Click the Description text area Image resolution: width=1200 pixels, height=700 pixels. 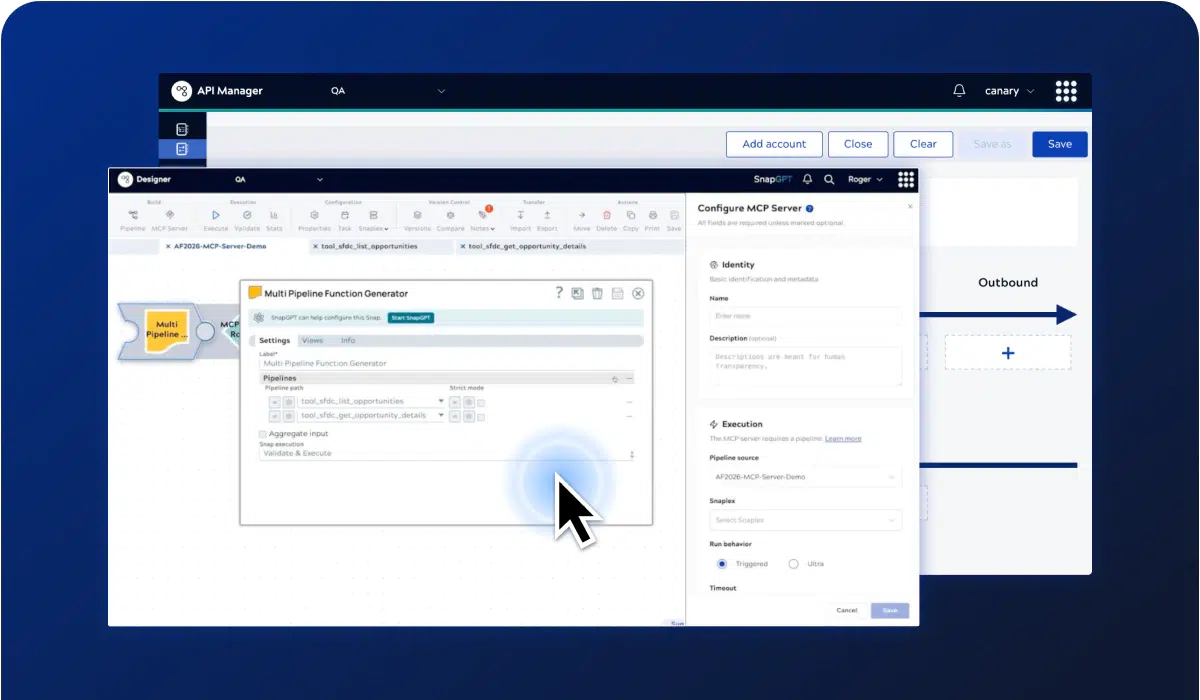click(805, 366)
